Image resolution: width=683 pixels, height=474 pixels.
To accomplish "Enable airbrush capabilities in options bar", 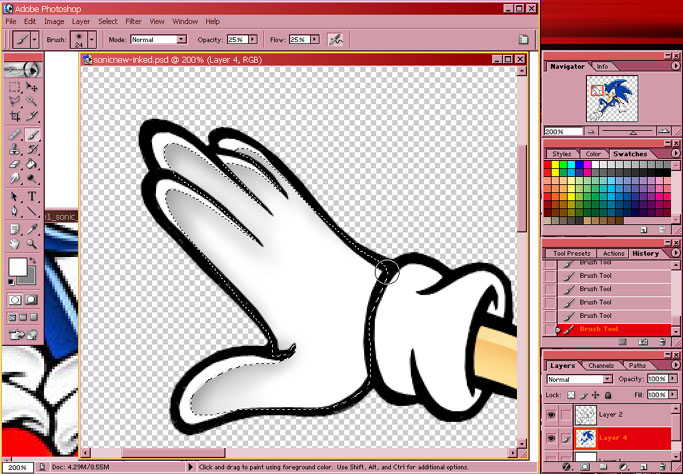I will pos(335,40).
